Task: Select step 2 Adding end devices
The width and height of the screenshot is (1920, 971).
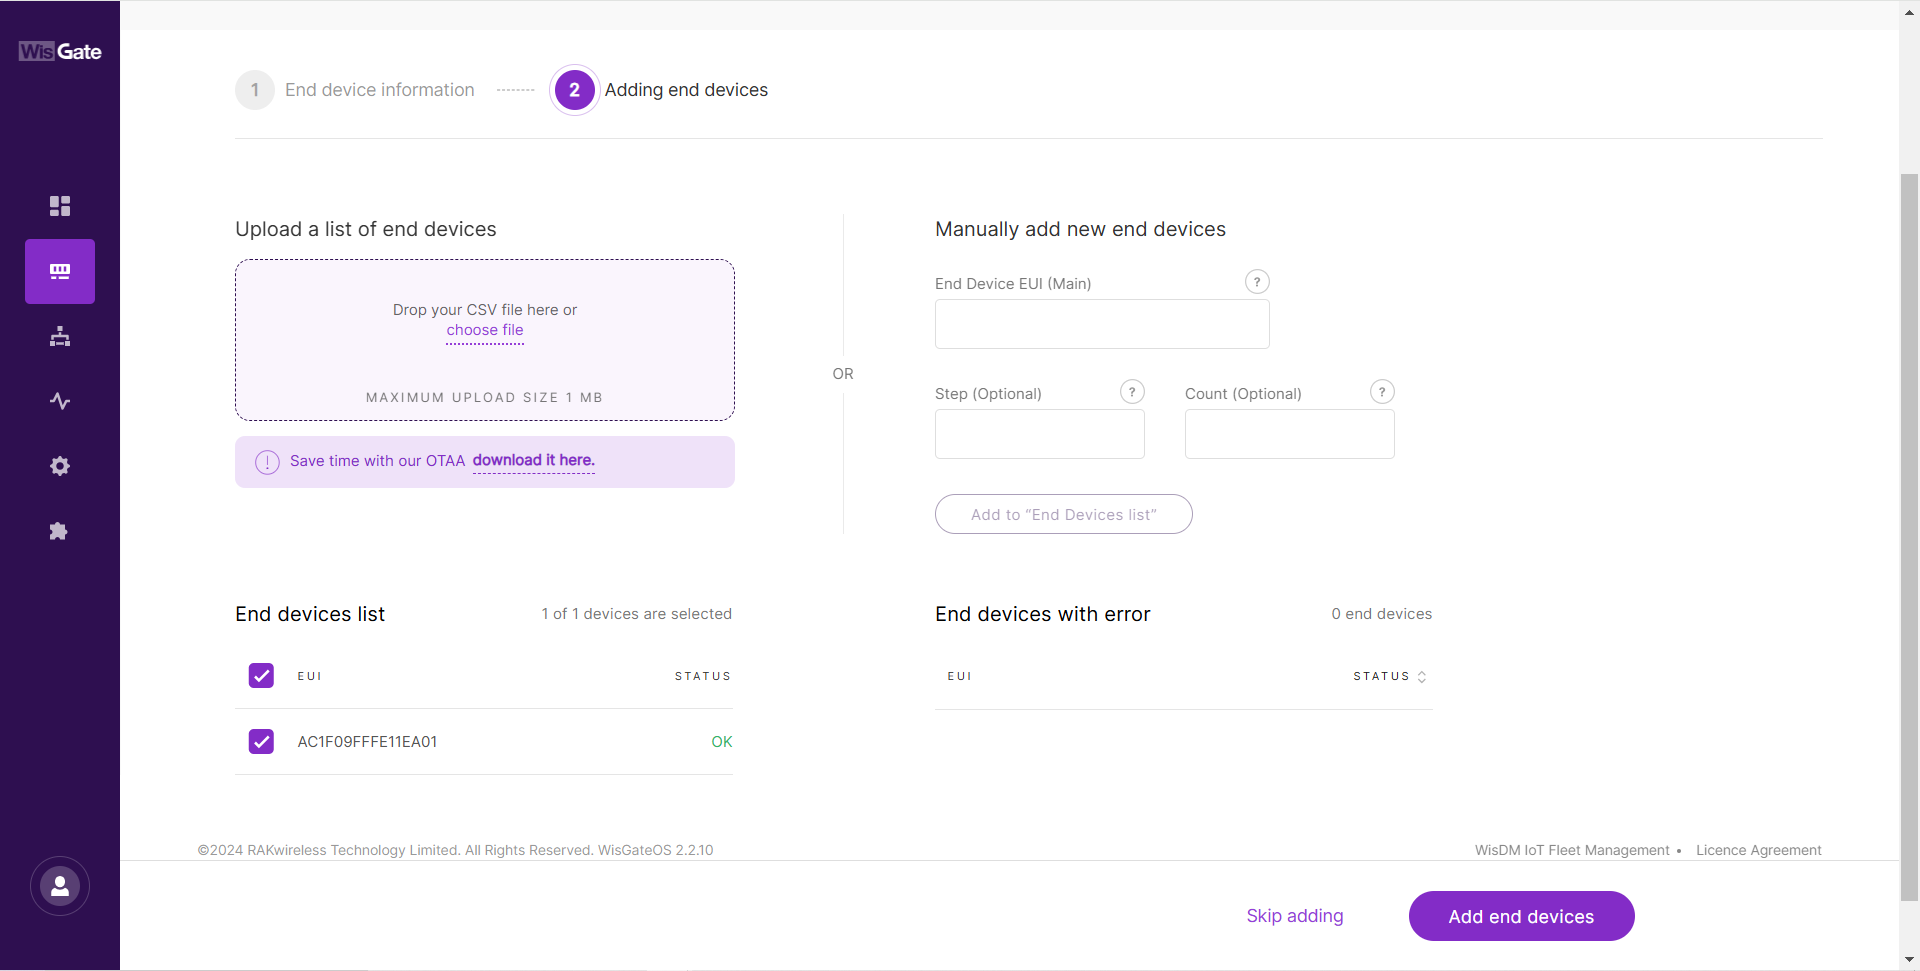Action: [661, 90]
